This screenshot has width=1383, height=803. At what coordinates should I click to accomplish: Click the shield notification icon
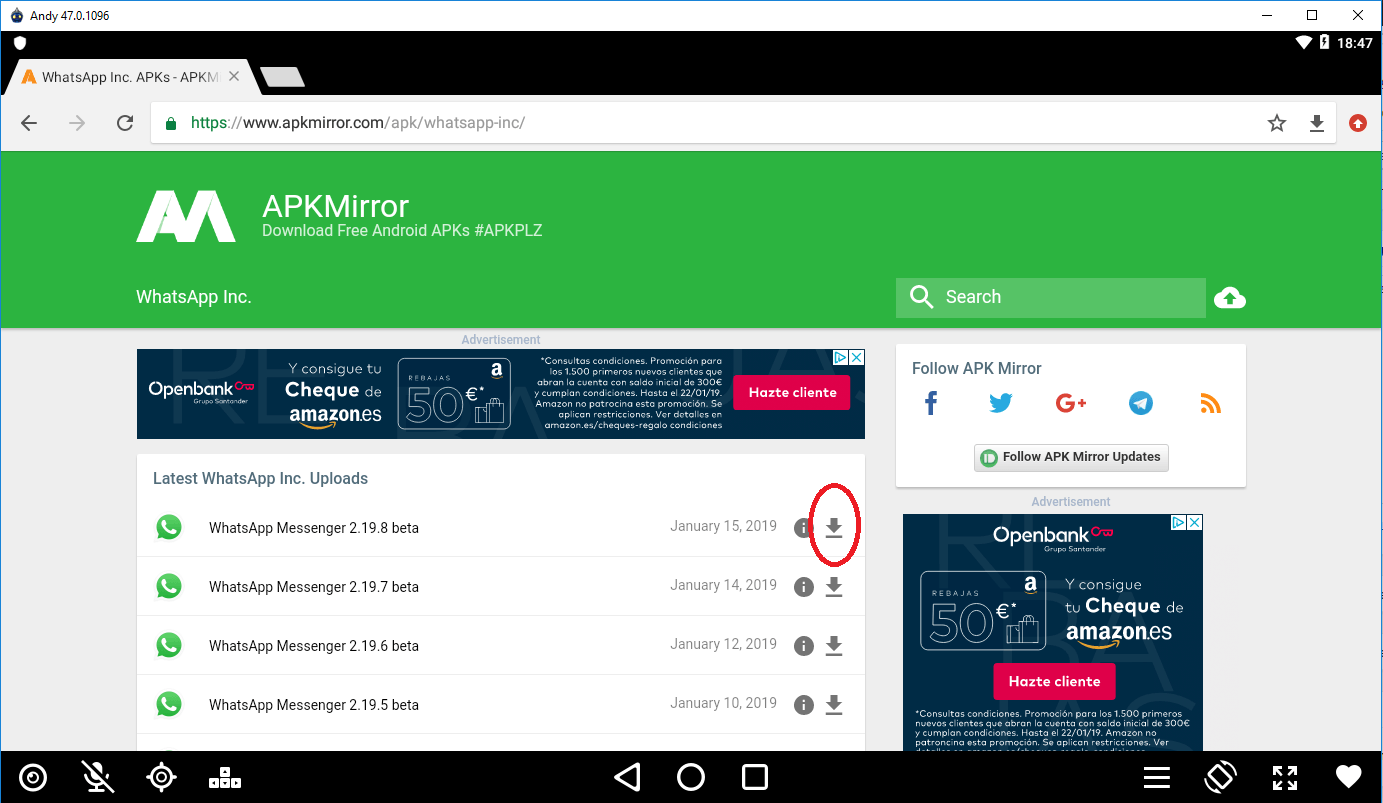(20, 43)
